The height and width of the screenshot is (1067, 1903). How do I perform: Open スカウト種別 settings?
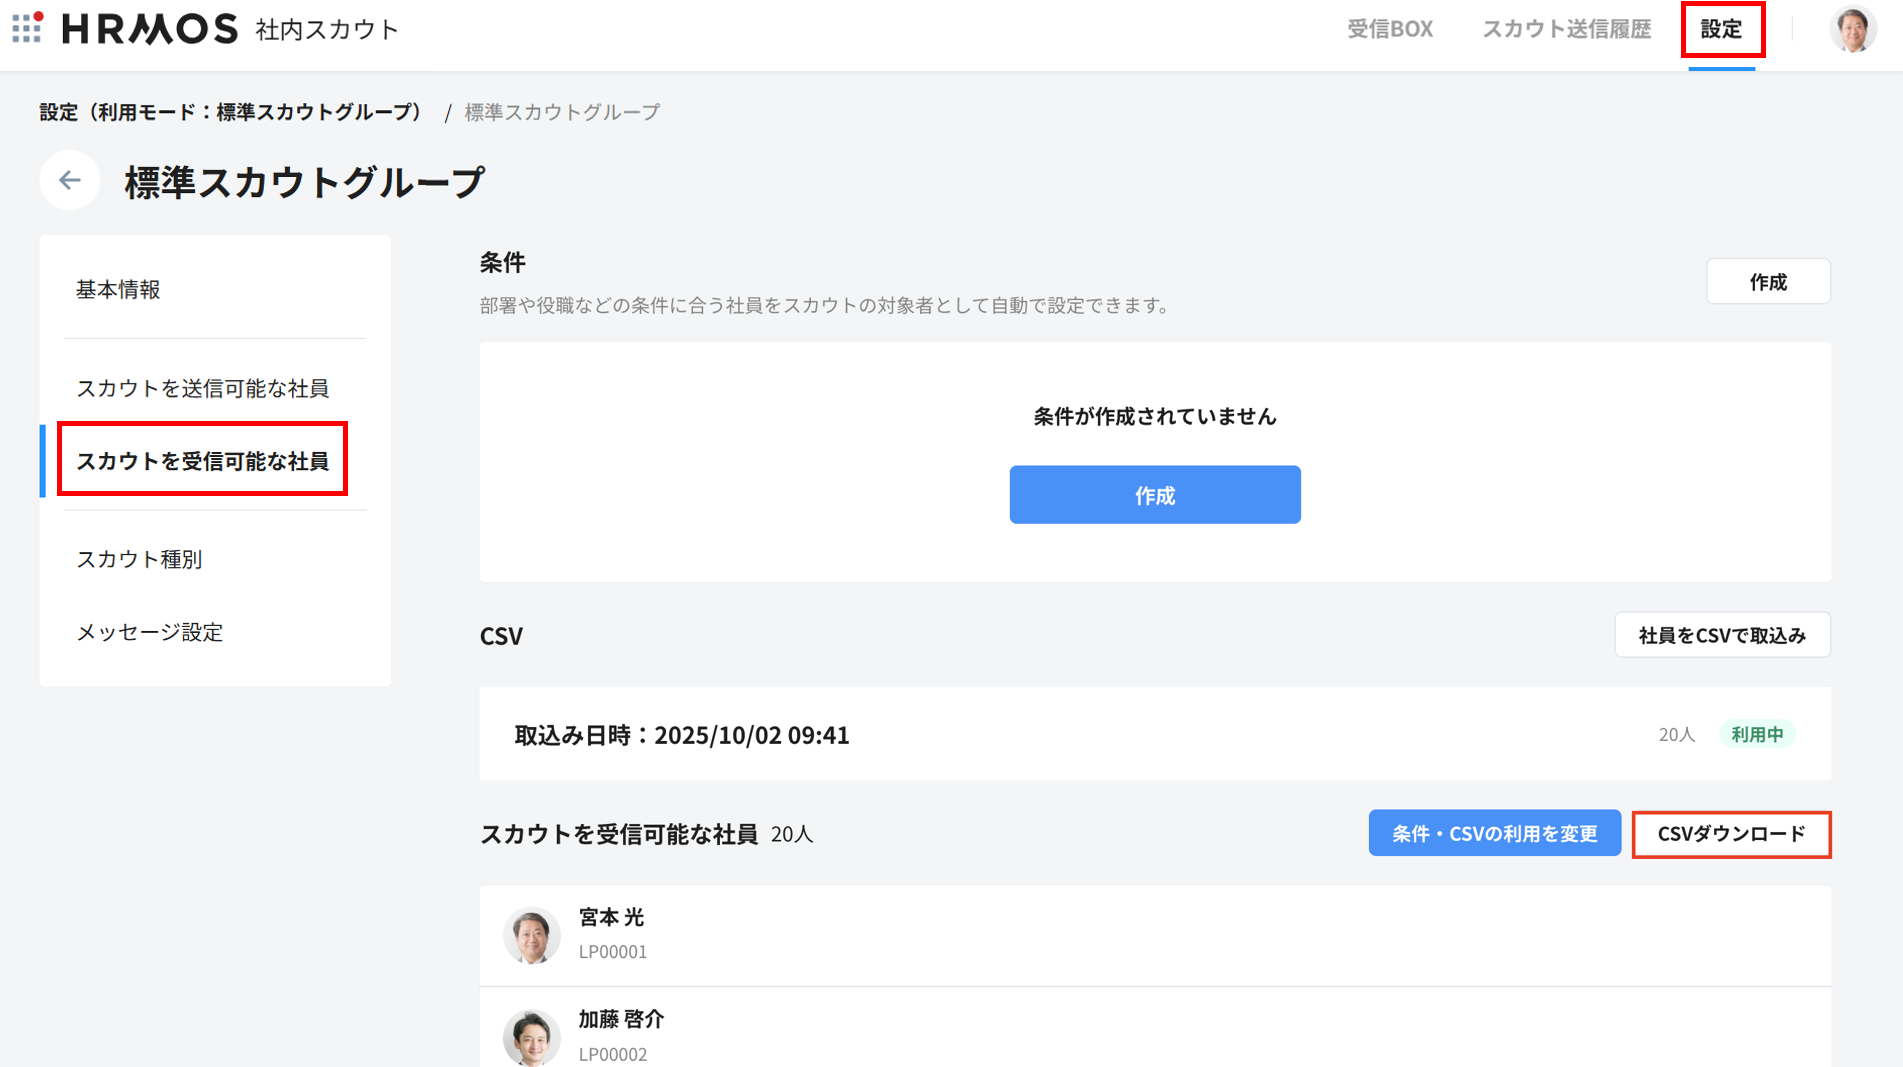click(x=140, y=559)
